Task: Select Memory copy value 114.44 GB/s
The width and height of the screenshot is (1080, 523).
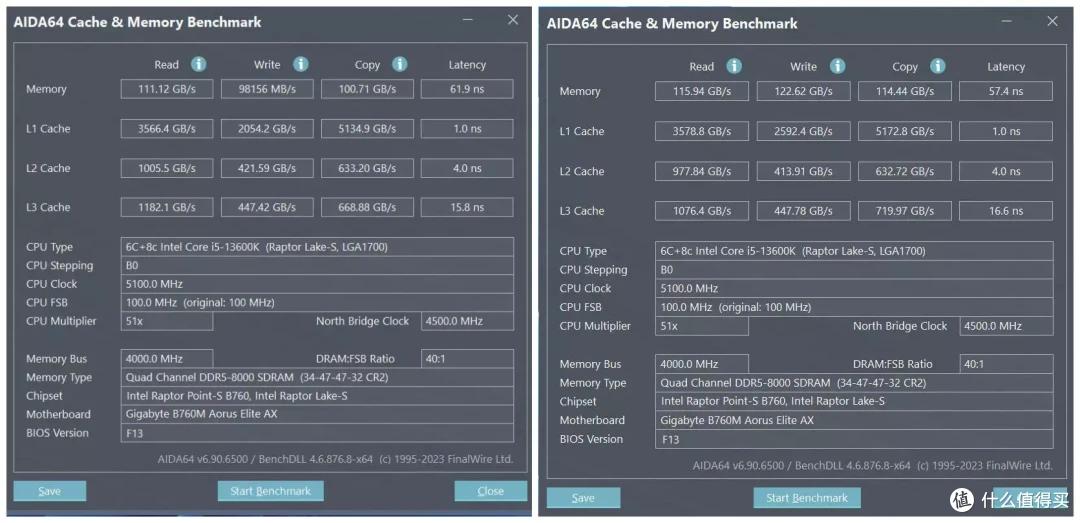Action: [x=905, y=91]
